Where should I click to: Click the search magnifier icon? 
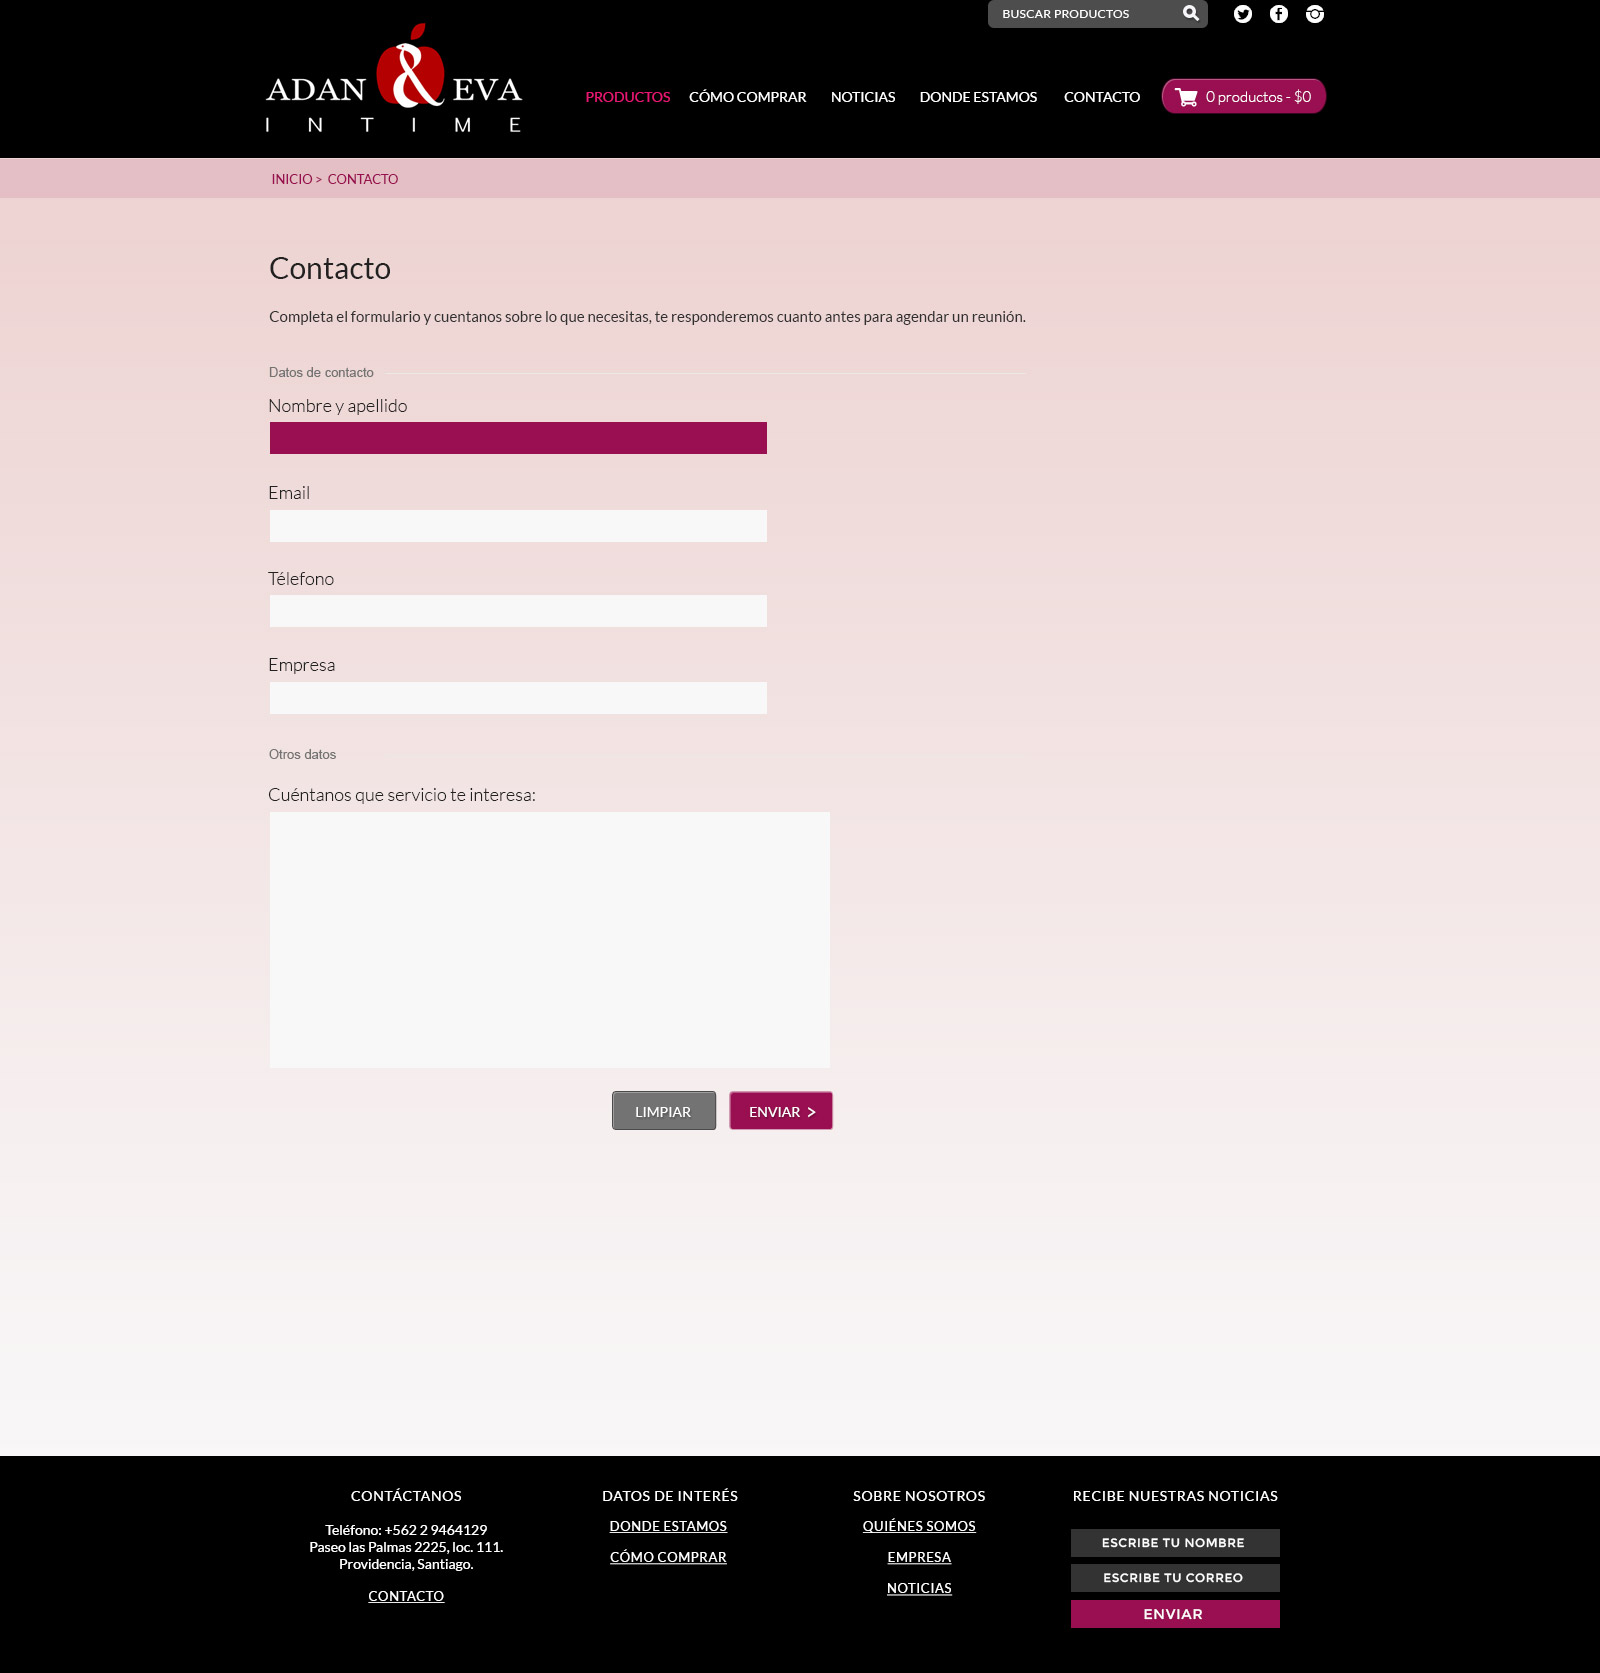[x=1190, y=13]
